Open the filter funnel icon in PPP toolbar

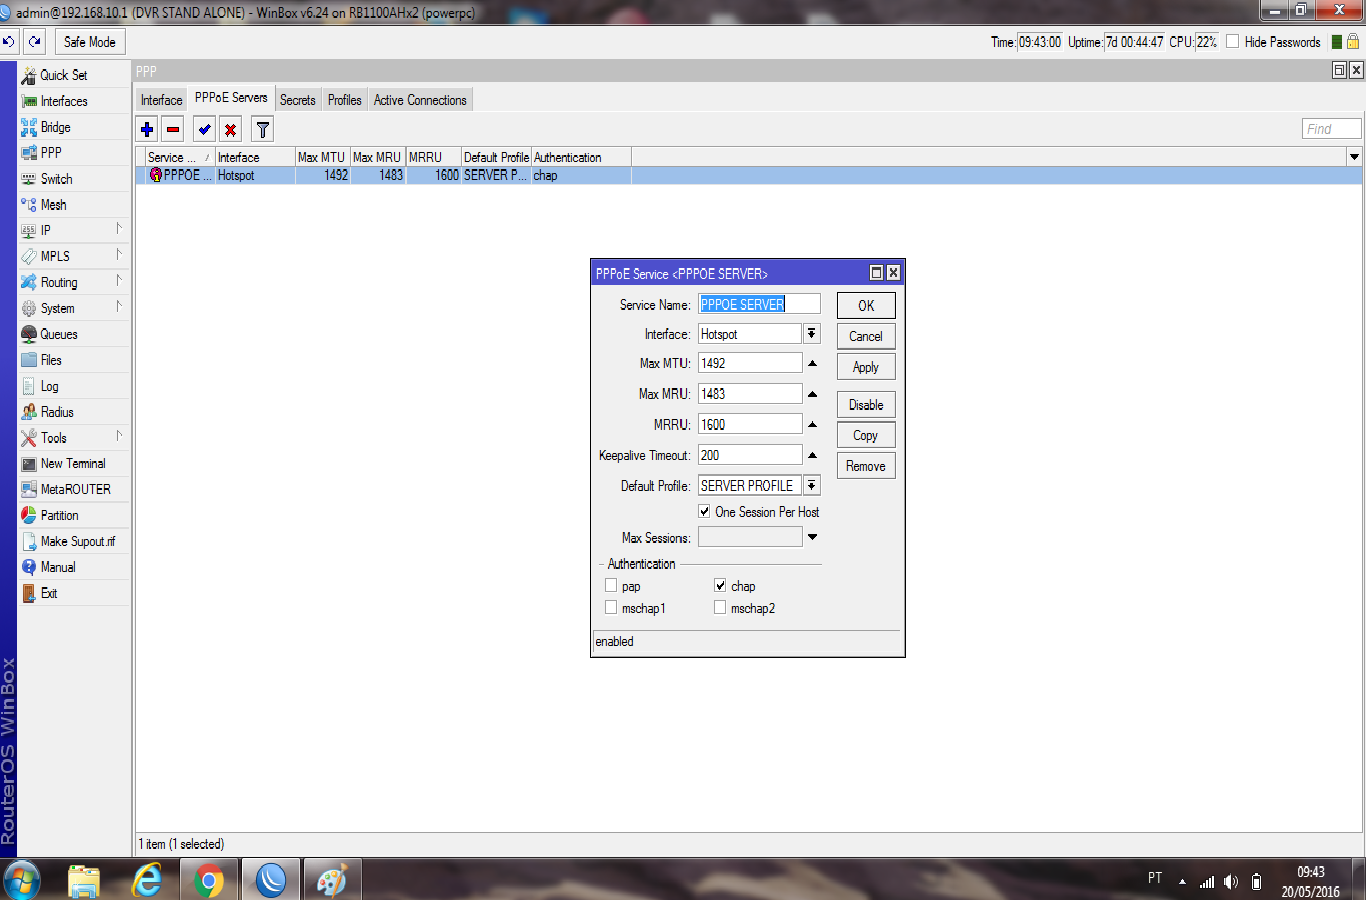tap(262, 129)
